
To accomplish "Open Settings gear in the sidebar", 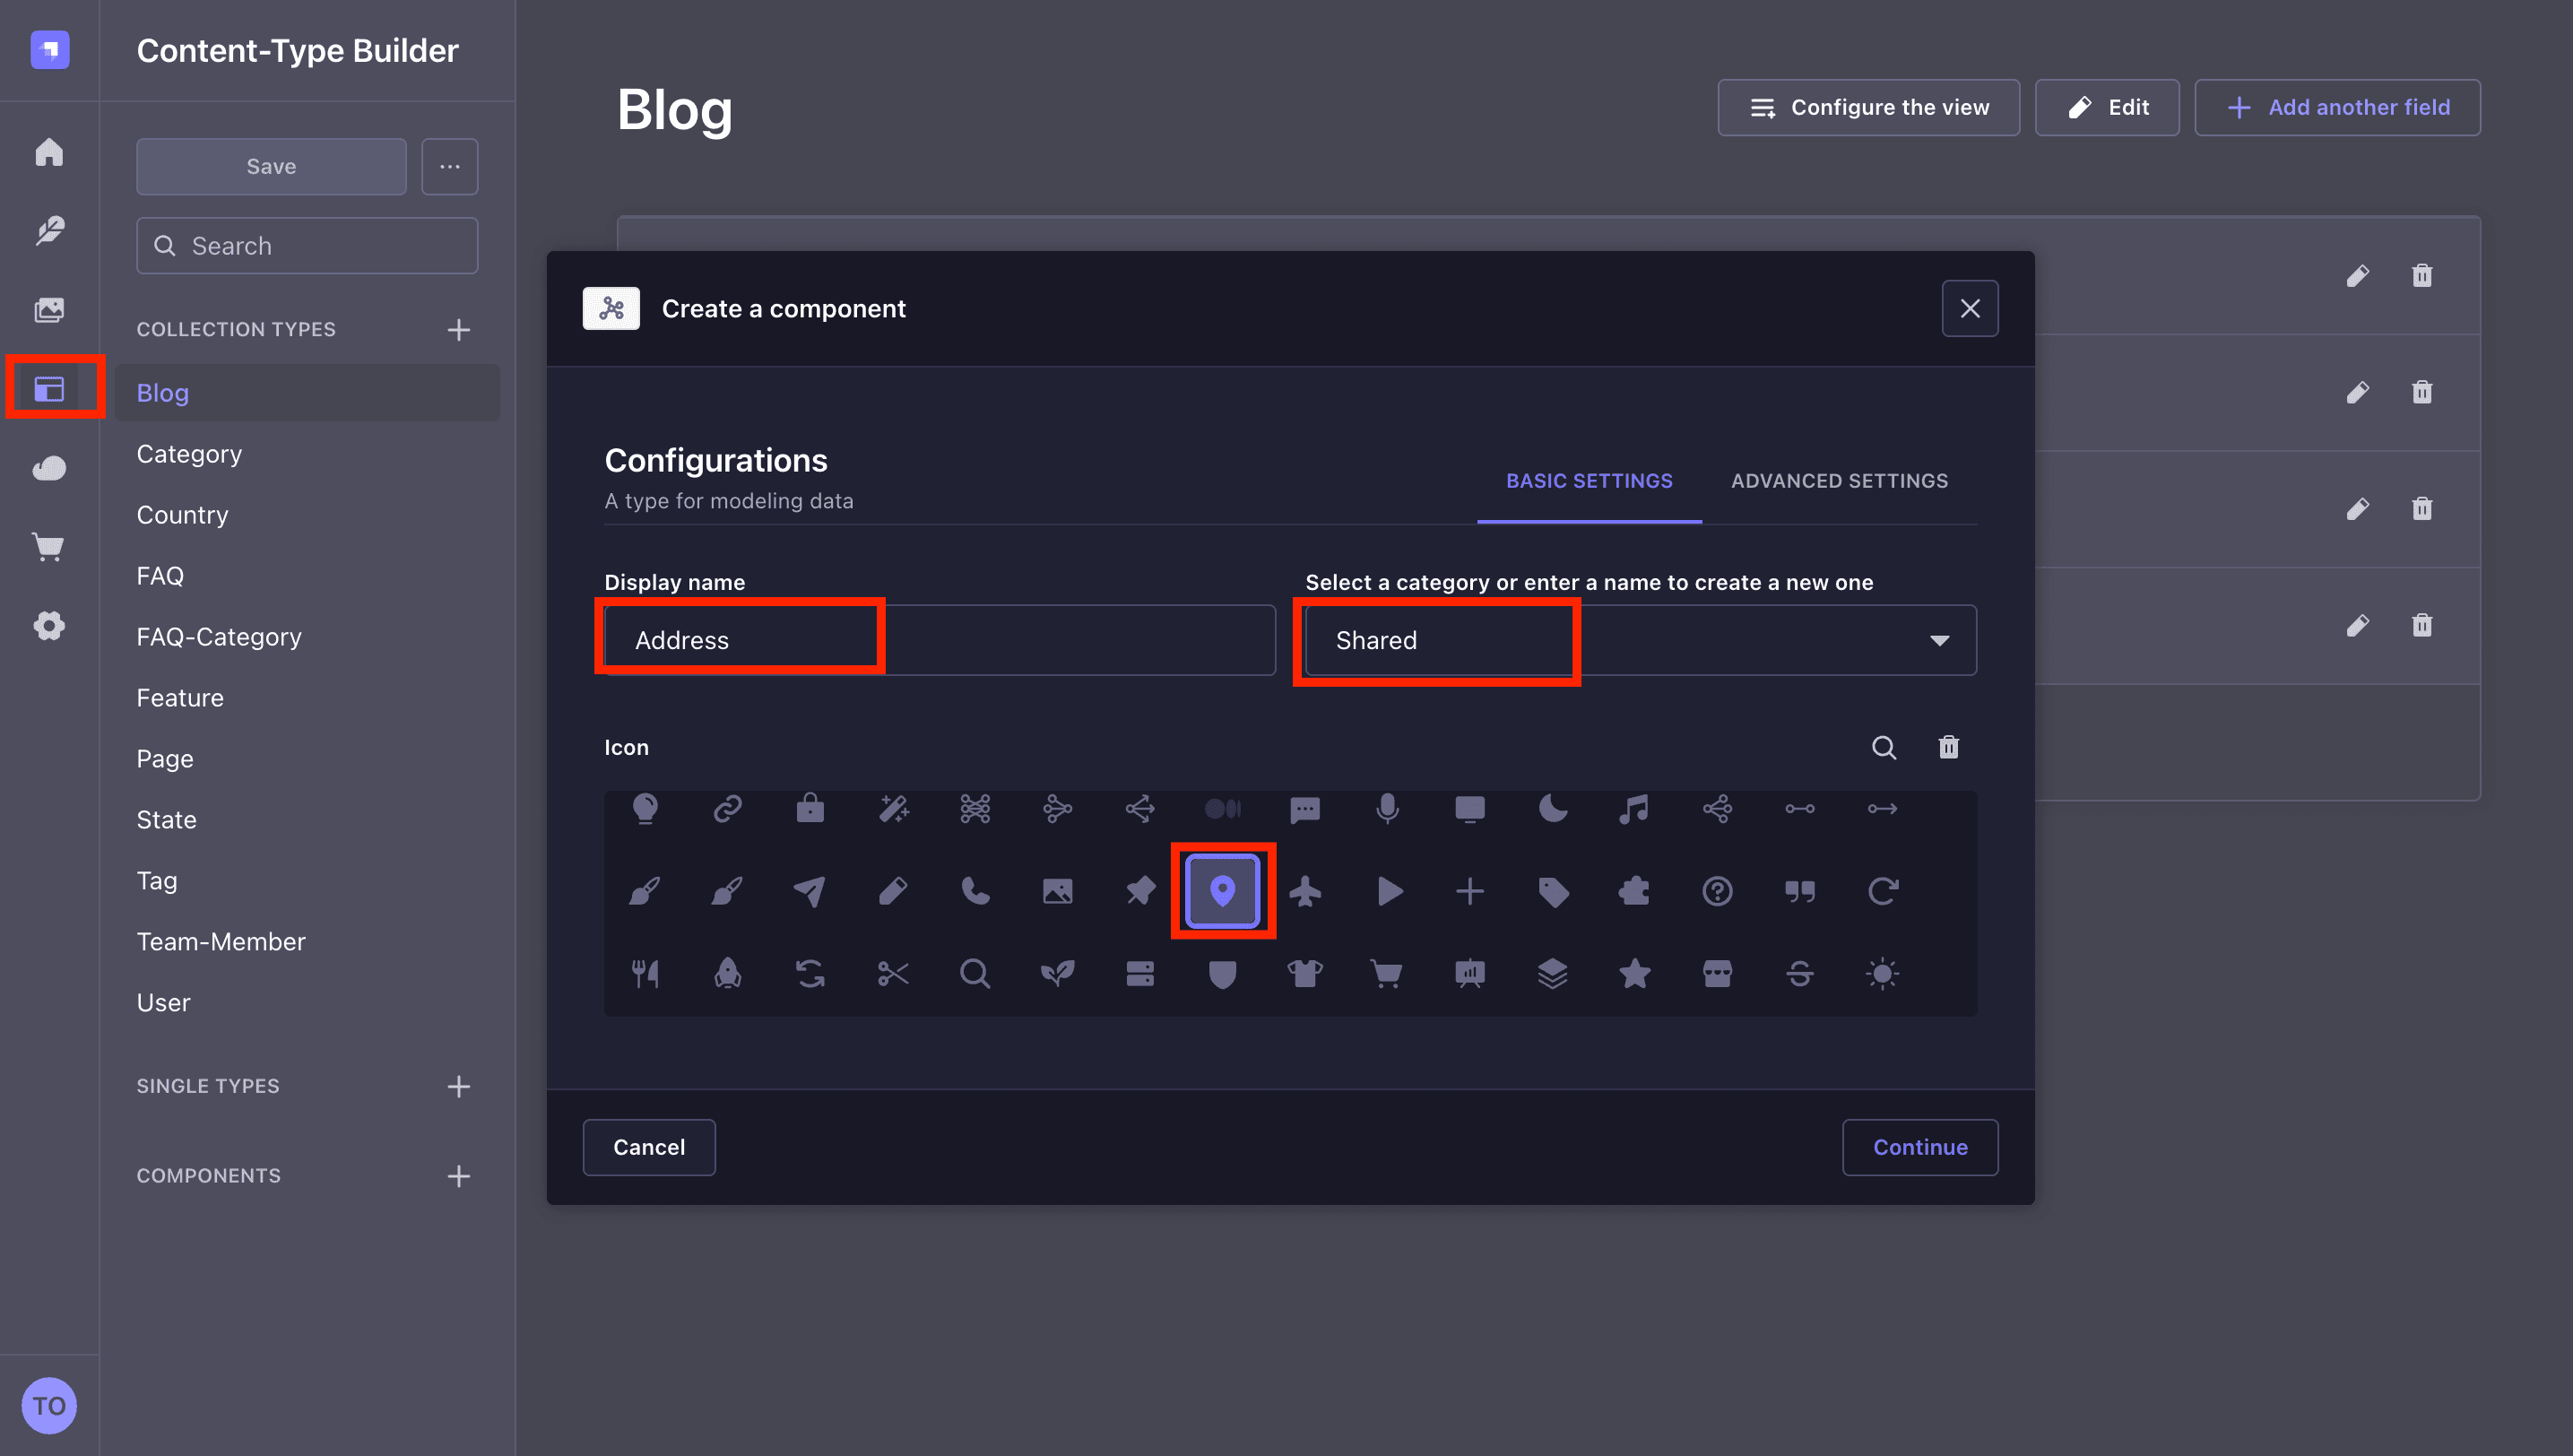I will [49, 625].
